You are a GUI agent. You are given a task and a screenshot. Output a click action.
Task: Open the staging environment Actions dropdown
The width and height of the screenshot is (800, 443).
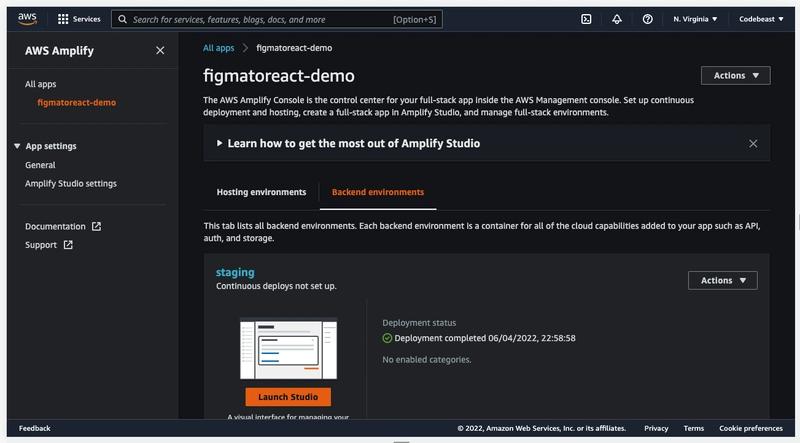pos(723,280)
